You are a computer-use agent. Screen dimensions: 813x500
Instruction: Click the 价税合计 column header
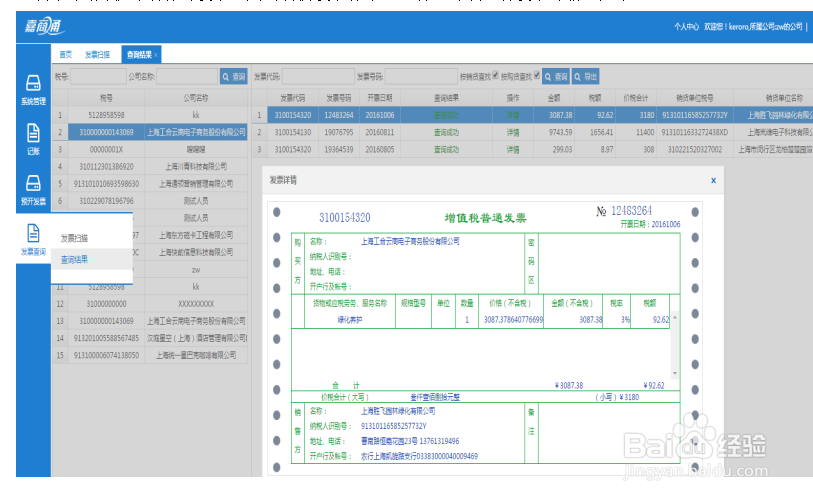(x=636, y=98)
